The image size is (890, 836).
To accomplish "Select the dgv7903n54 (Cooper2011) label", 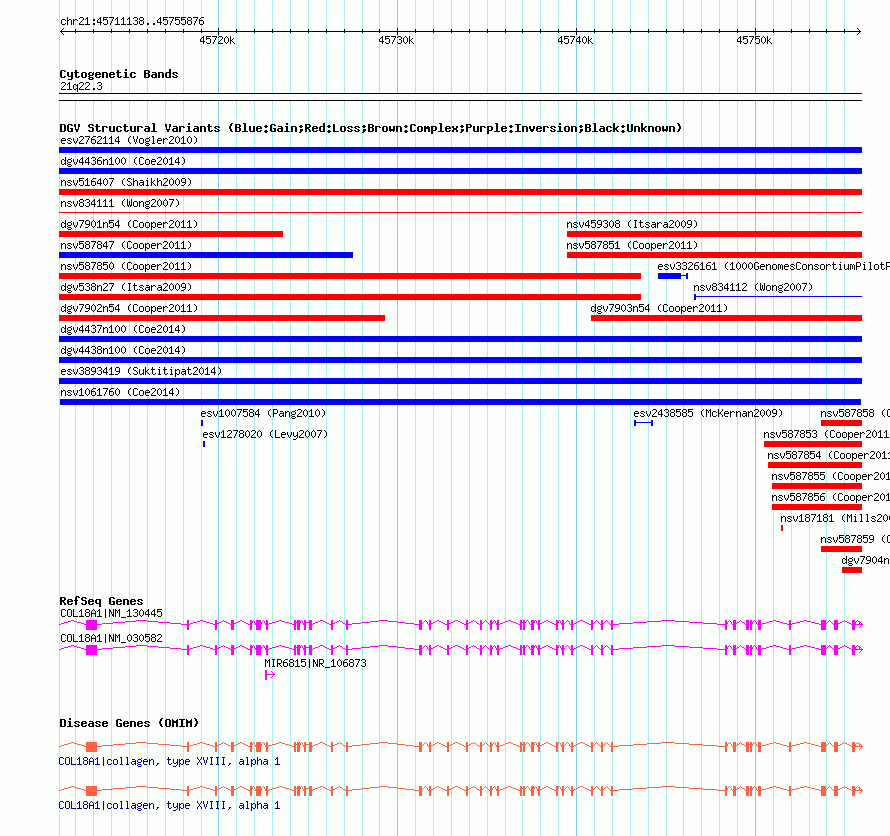I will coord(659,308).
